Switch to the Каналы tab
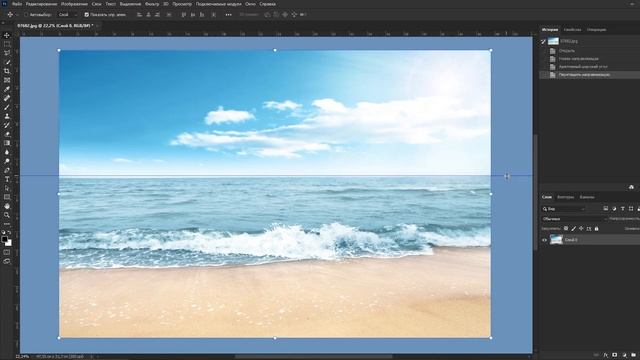640x360 pixels. point(587,197)
